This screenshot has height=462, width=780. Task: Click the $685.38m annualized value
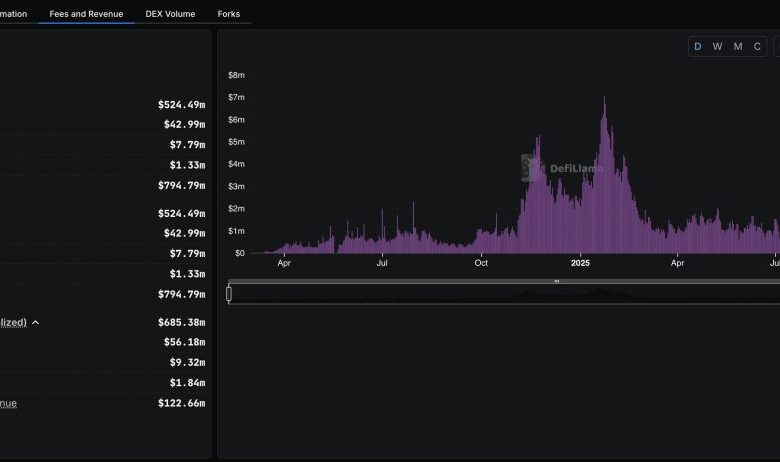click(x=181, y=323)
